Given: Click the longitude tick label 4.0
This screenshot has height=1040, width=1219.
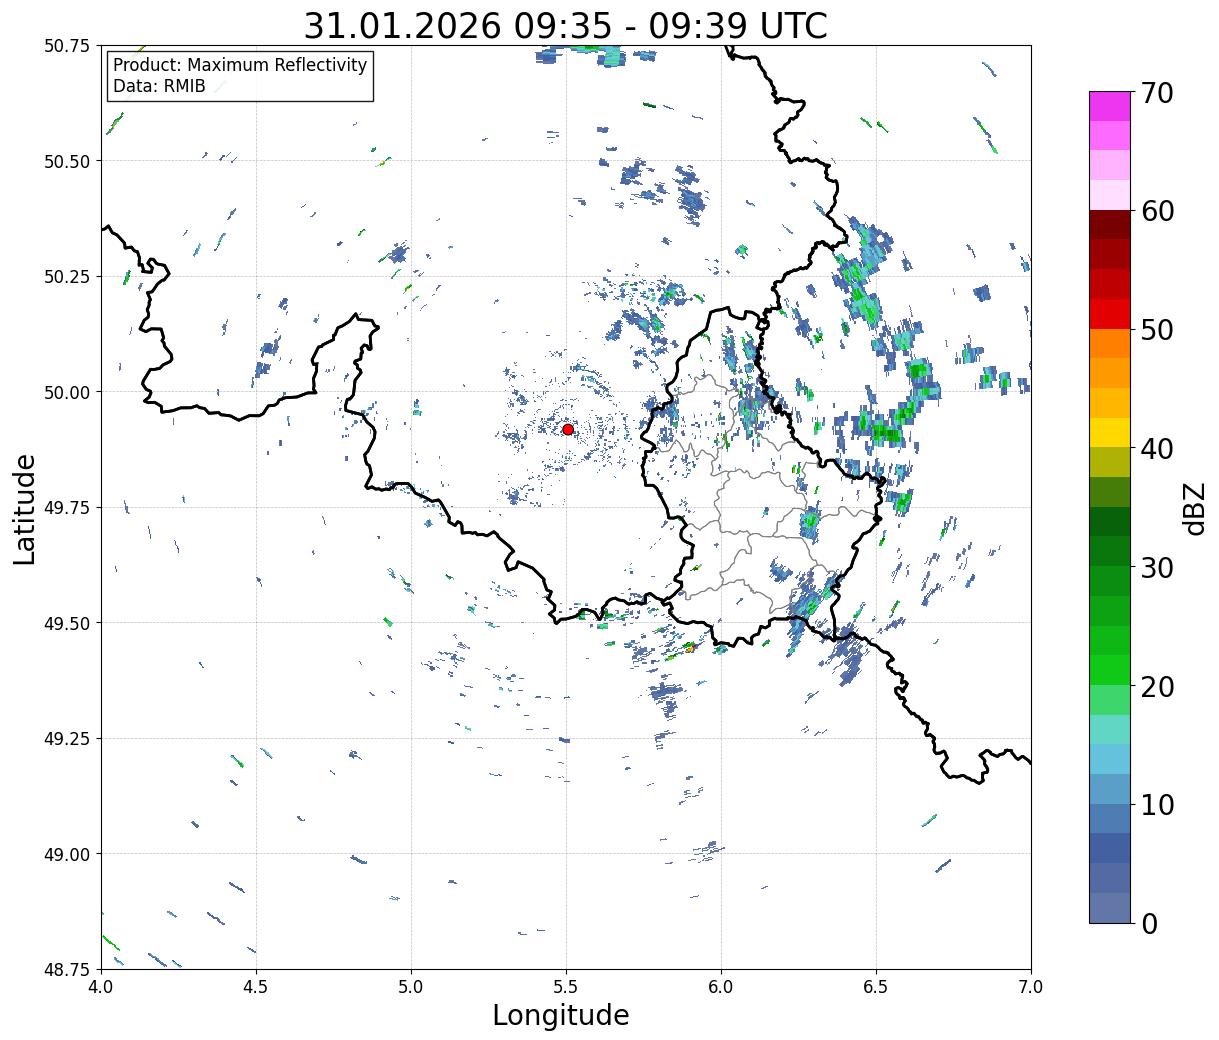Looking at the screenshot, I should pyautogui.click(x=101, y=986).
